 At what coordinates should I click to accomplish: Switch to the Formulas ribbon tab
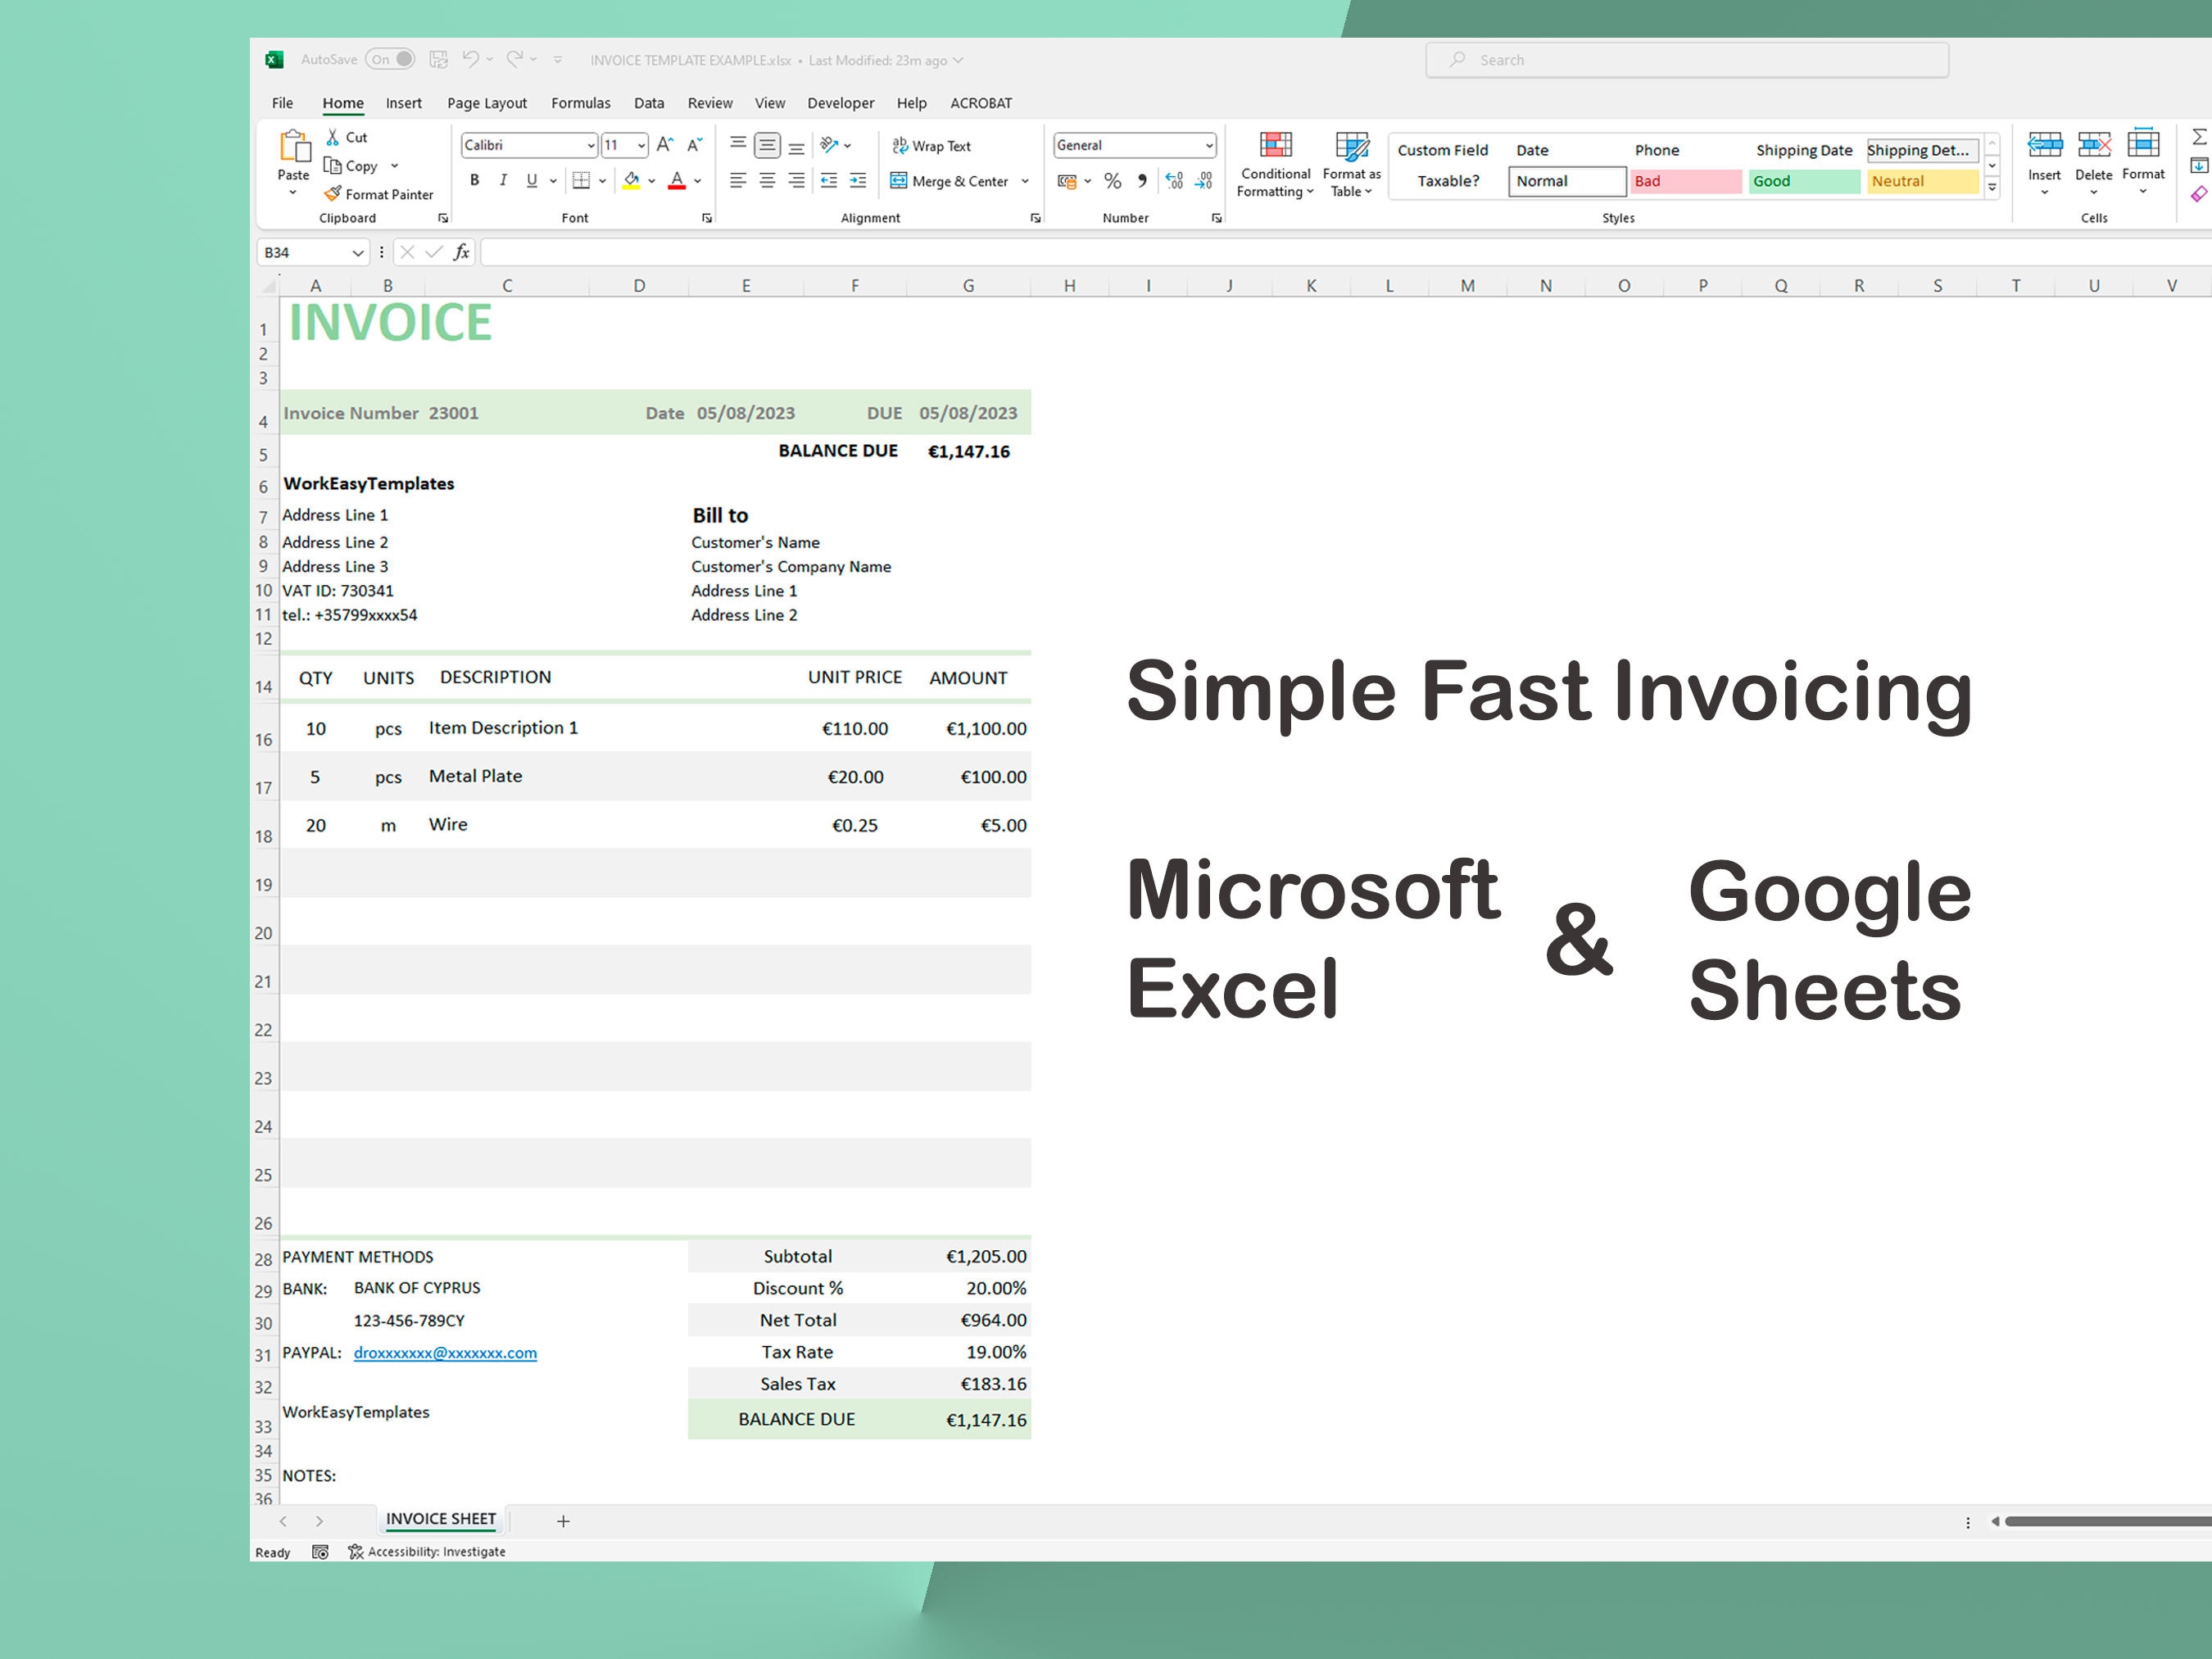[580, 102]
